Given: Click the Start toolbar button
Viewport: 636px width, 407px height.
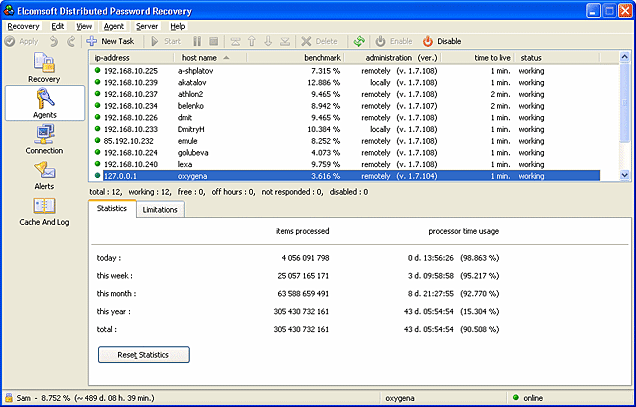Looking at the screenshot, I should tap(165, 41).
